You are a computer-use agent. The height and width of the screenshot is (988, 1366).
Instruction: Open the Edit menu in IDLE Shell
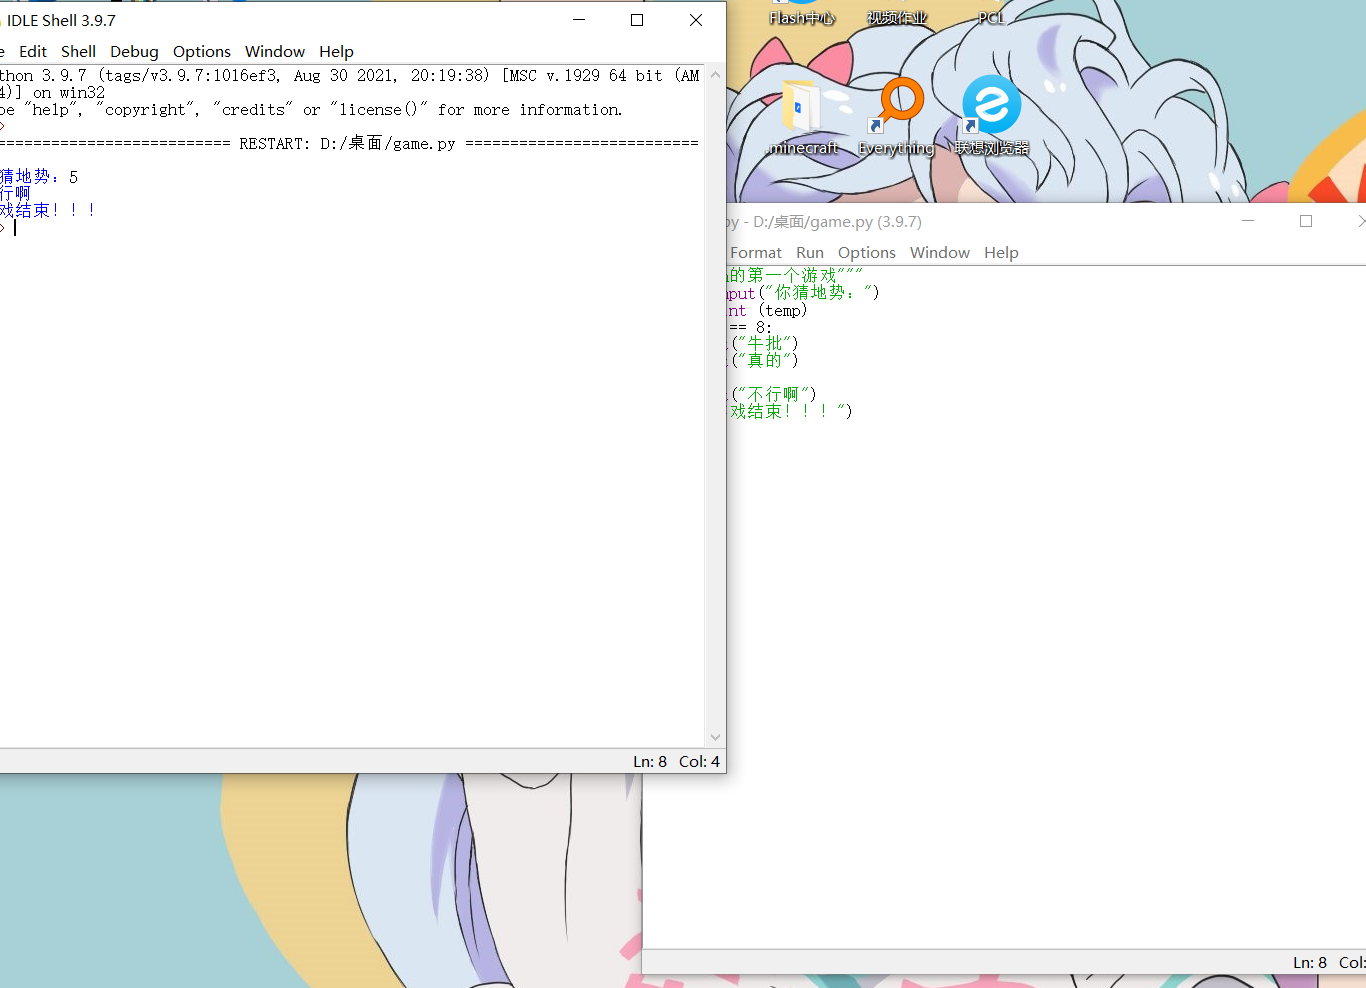pos(33,52)
